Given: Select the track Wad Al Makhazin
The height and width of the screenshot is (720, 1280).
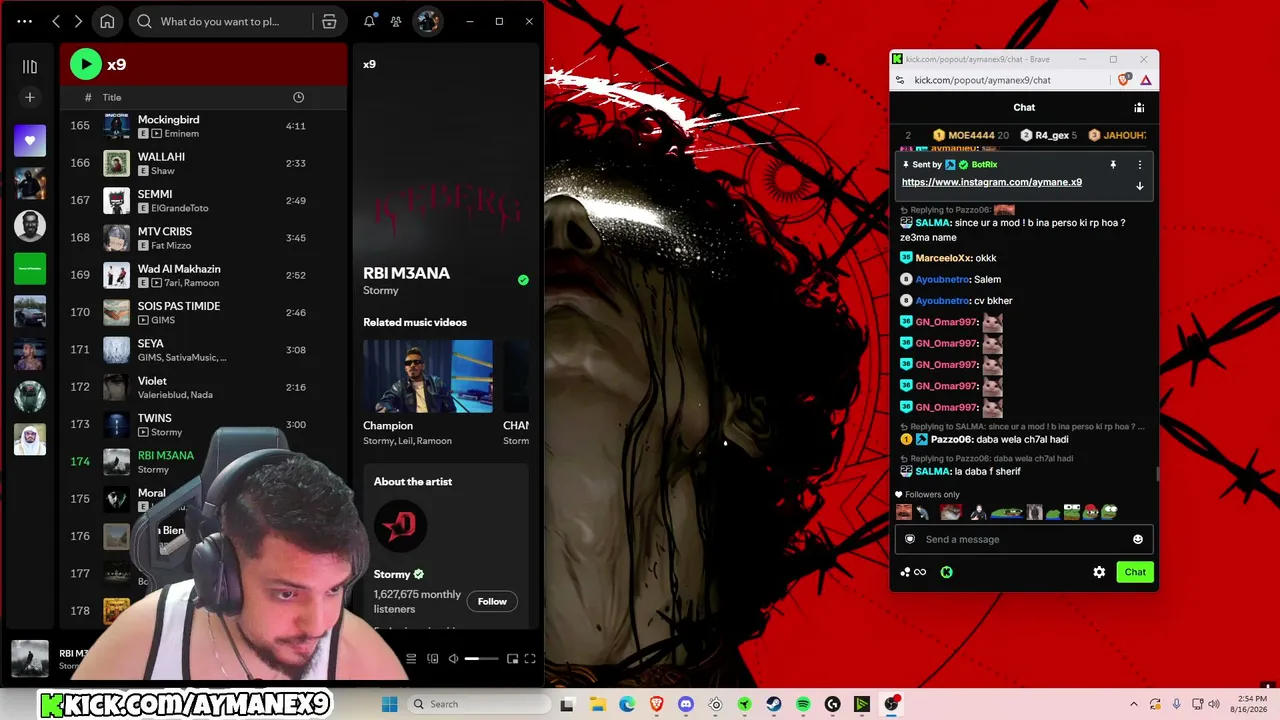Looking at the screenshot, I should pyautogui.click(x=203, y=275).
